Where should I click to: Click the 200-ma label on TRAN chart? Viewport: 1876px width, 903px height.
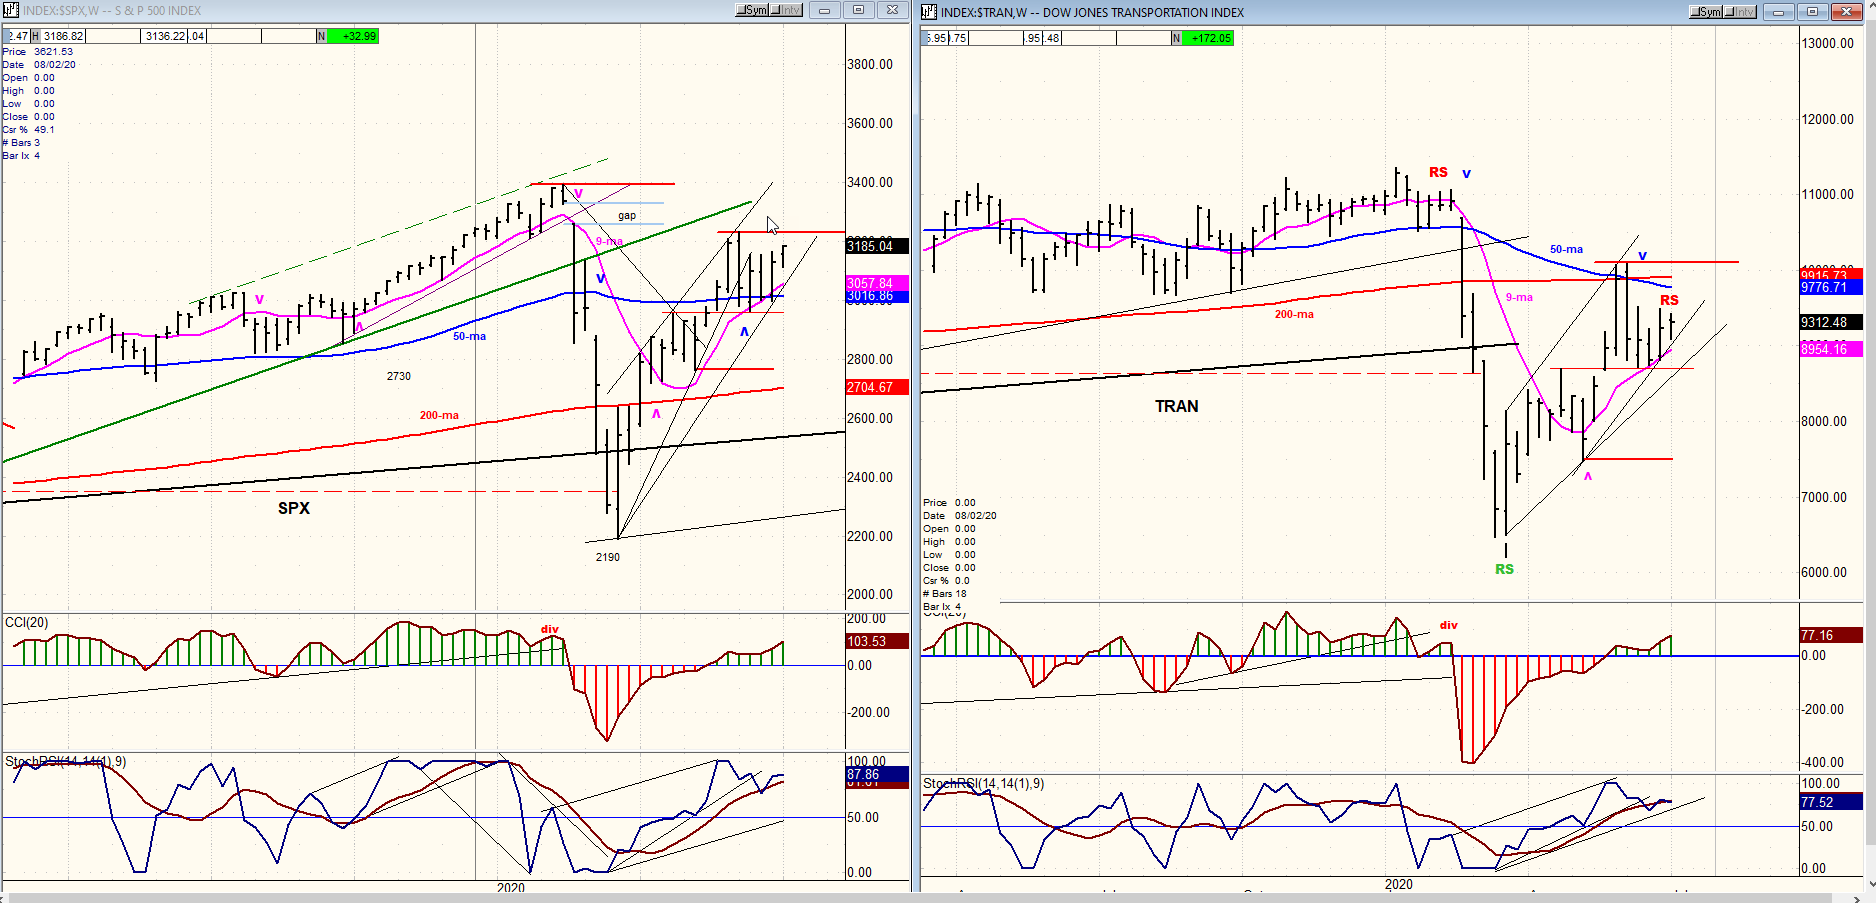(1294, 314)
